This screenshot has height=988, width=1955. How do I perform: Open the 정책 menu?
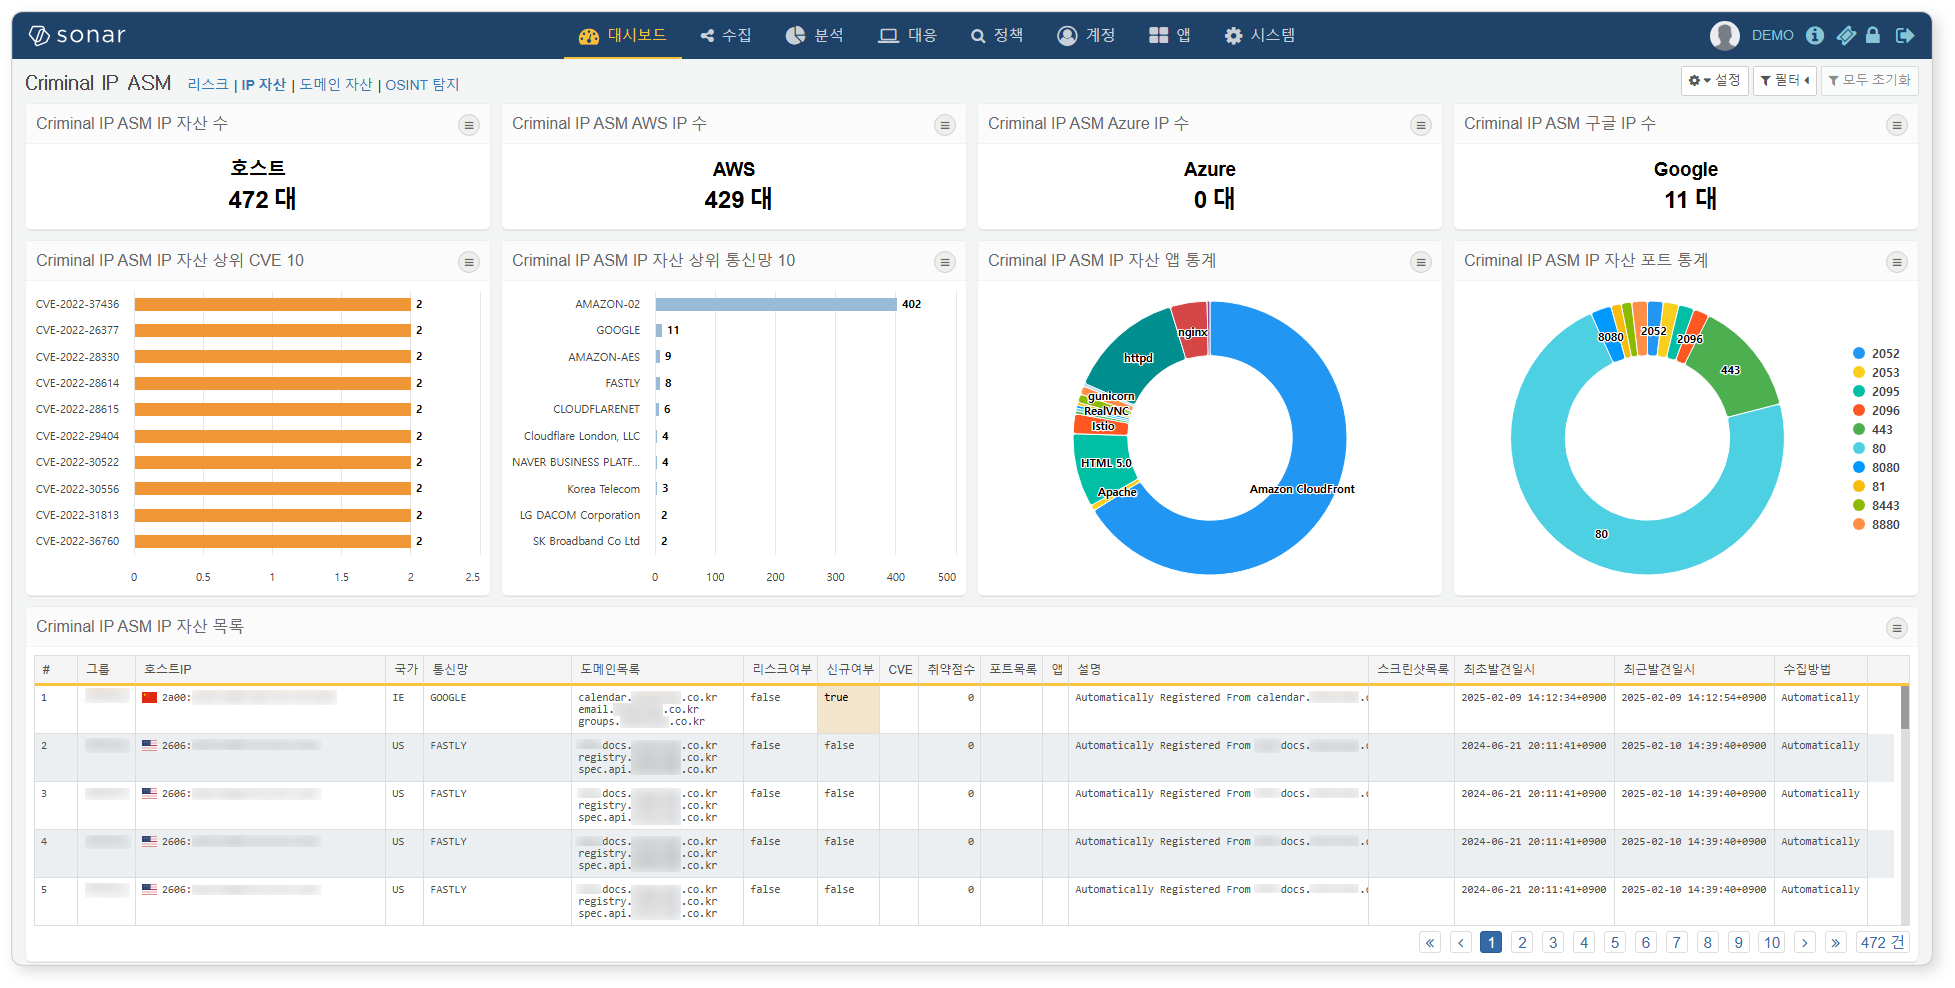coord(996,35)
